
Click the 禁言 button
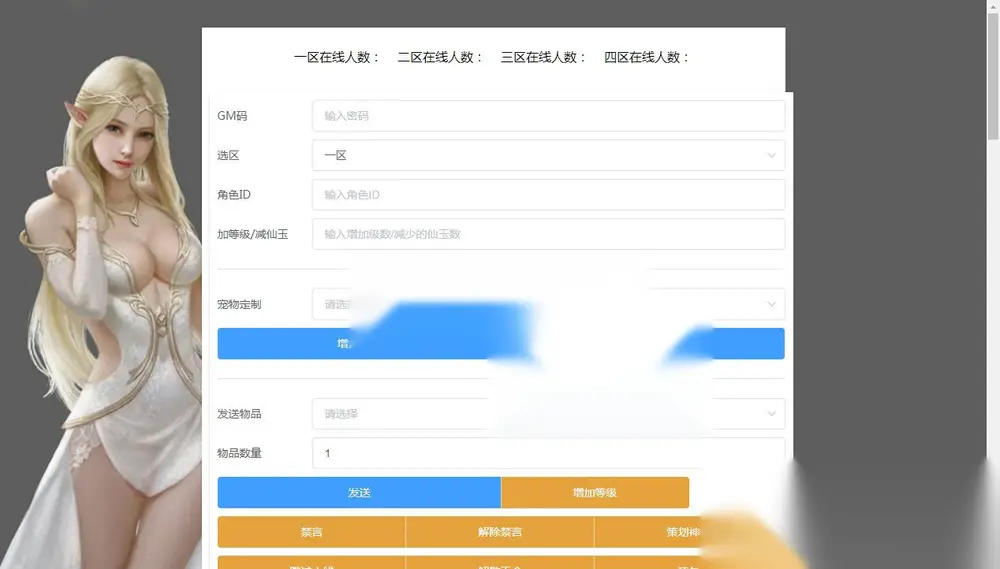[311, 532]
